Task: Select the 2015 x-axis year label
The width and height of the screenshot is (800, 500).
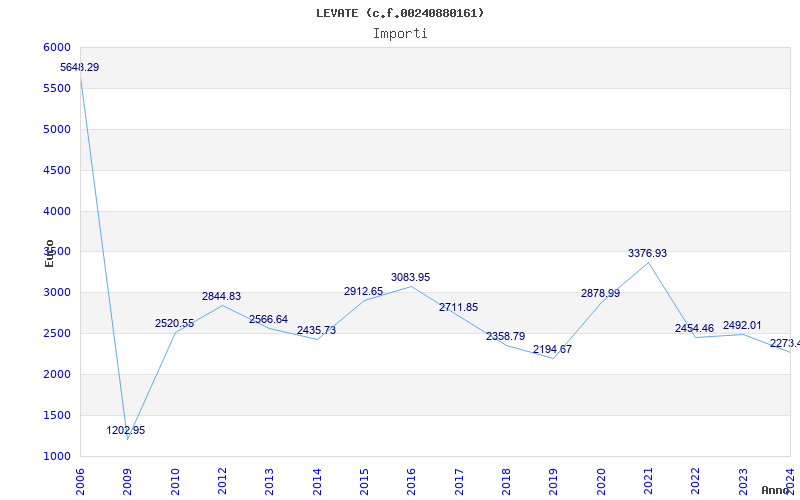Action: tap(364, 482)
